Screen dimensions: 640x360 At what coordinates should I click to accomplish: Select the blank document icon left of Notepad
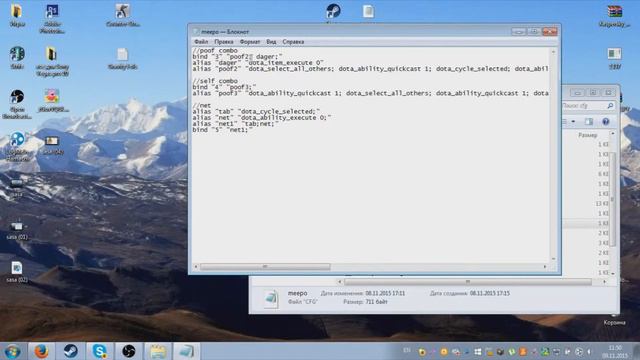[122, 58]
